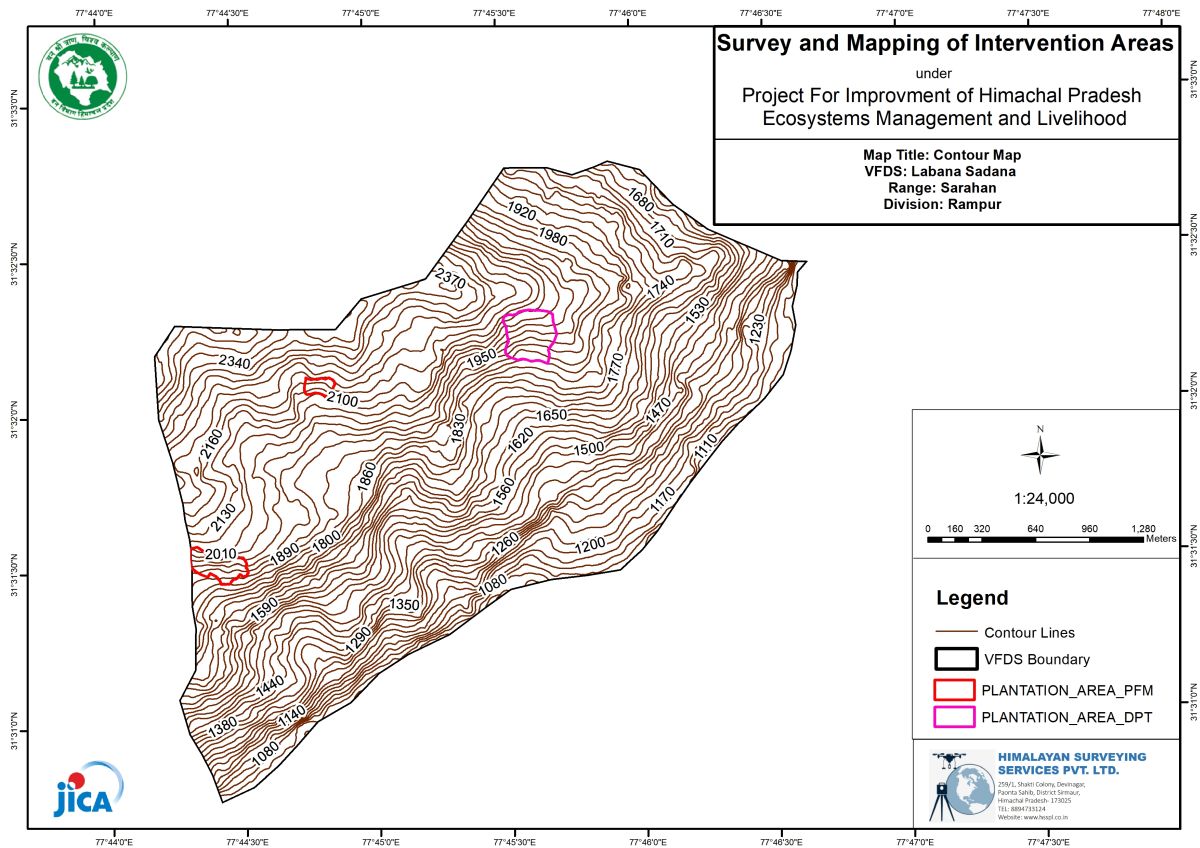1200x848 pixels.
Task: Click the 1680 contour label
Action: point(640,199)
